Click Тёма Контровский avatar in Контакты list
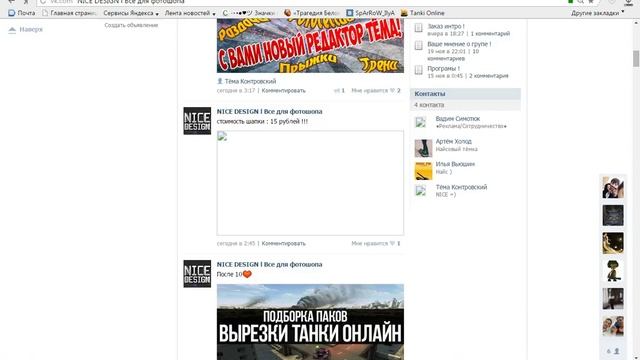 pyautogui.click(x=420, y=190)
